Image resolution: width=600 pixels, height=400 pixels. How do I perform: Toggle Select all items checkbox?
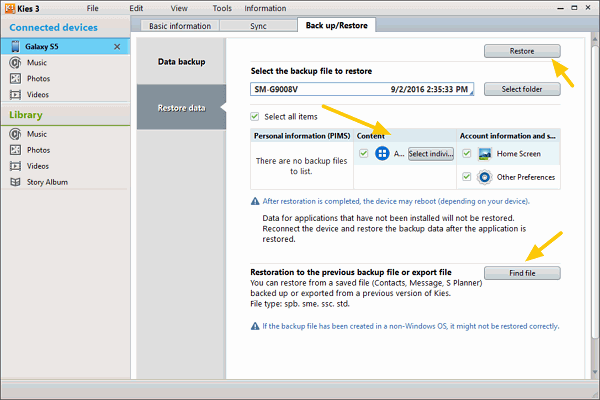254,116
